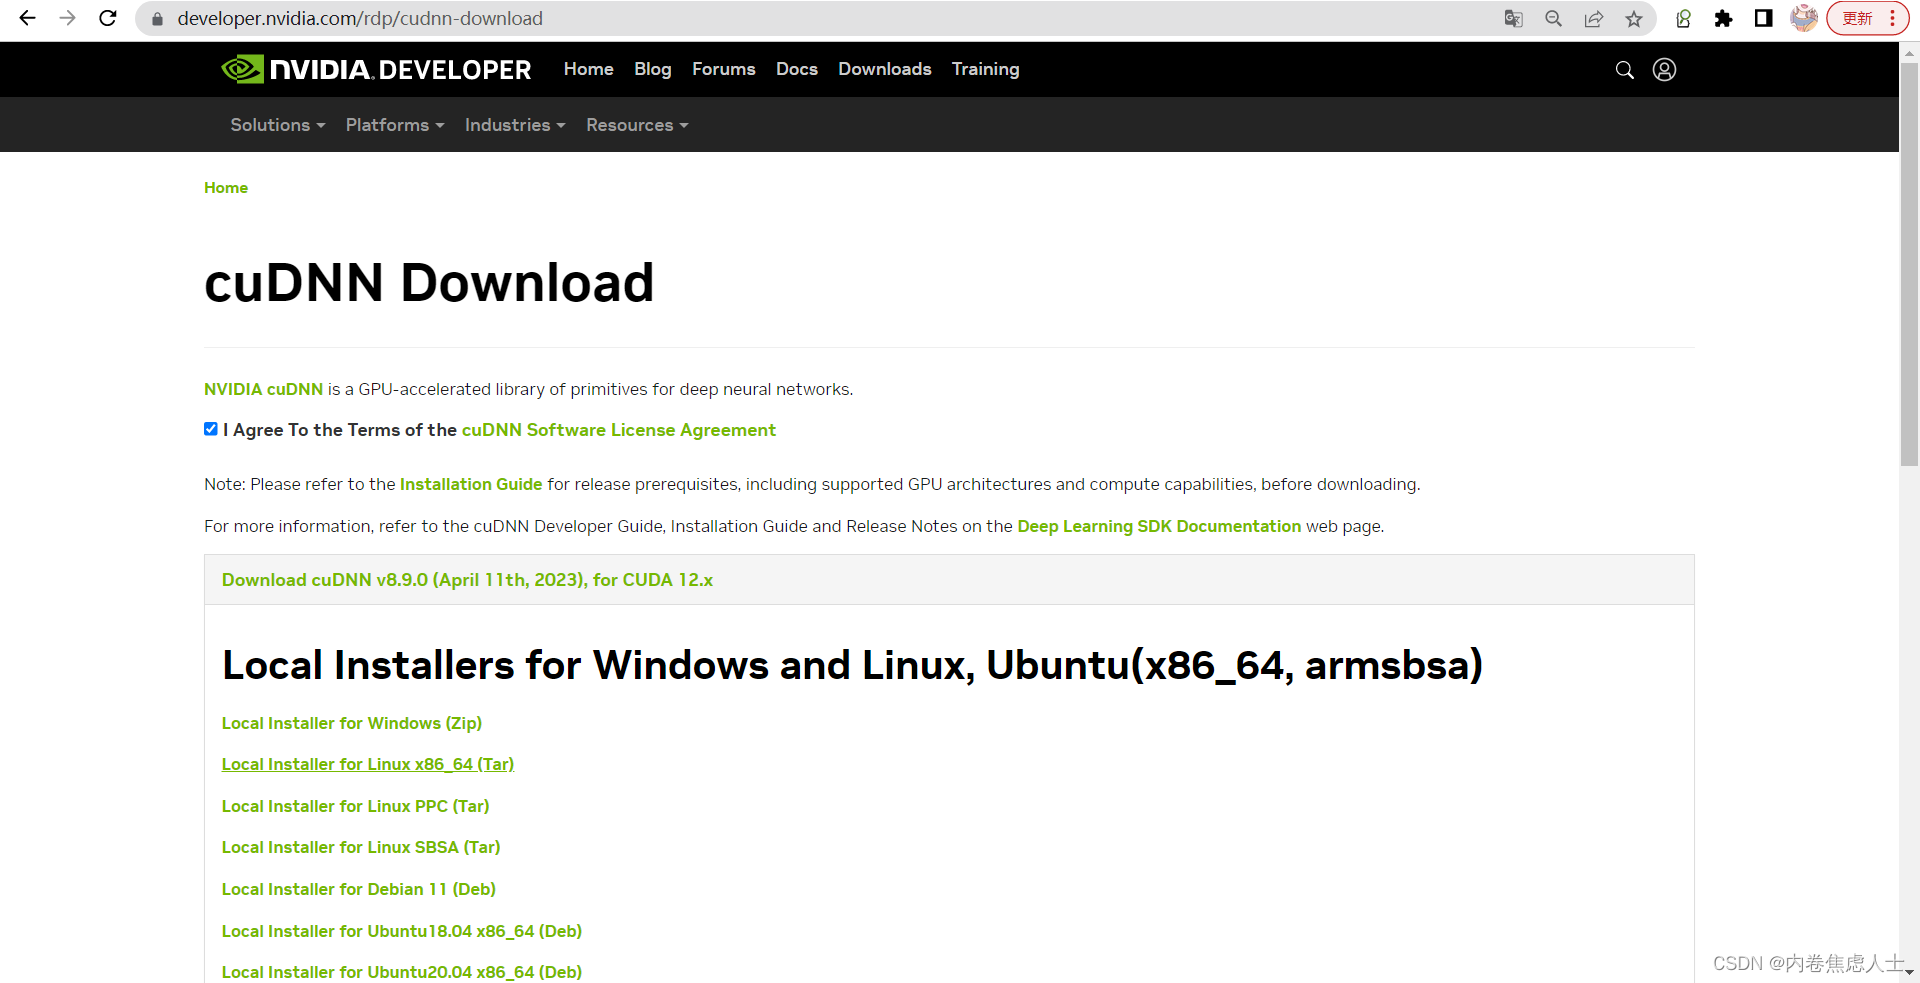
Task: Click the search-notes extension icon
Action: pyautogui.click(x=1683, y=18)
